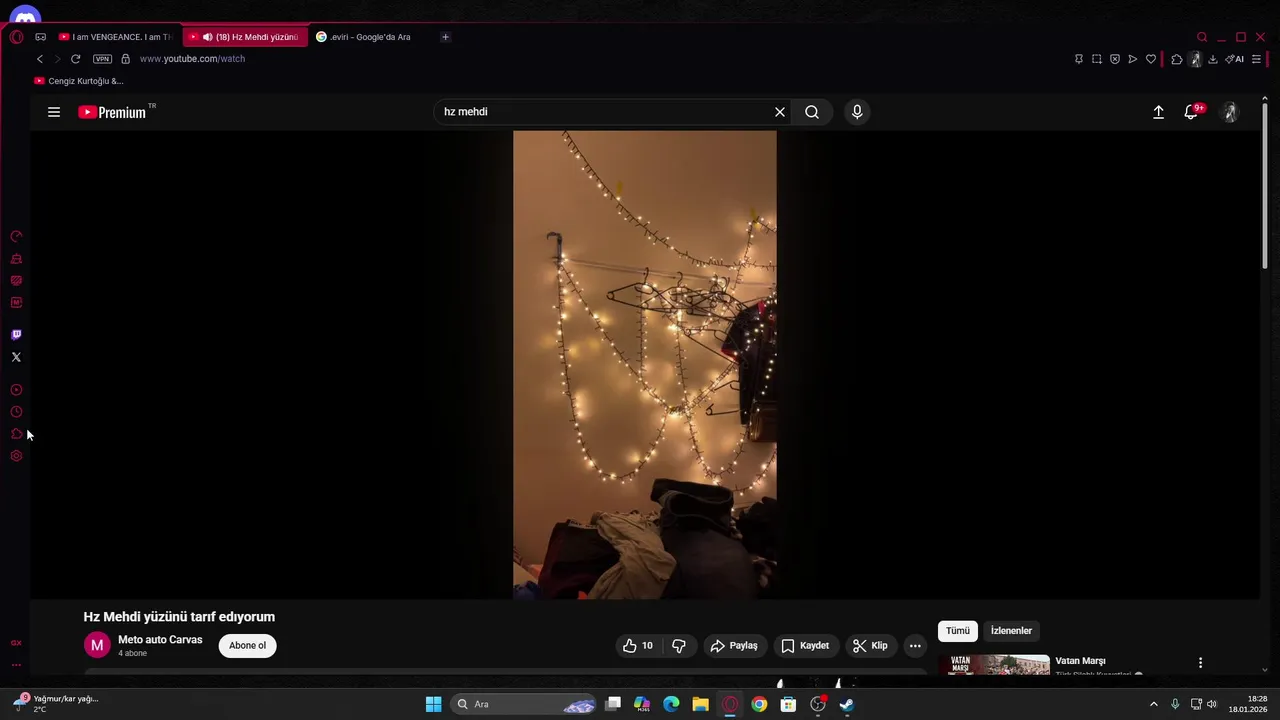The width and height of the screenshot is (1280, 720).
Task: Open Vatan Marşı suggested video thumbnail
Action: [994, 665]
